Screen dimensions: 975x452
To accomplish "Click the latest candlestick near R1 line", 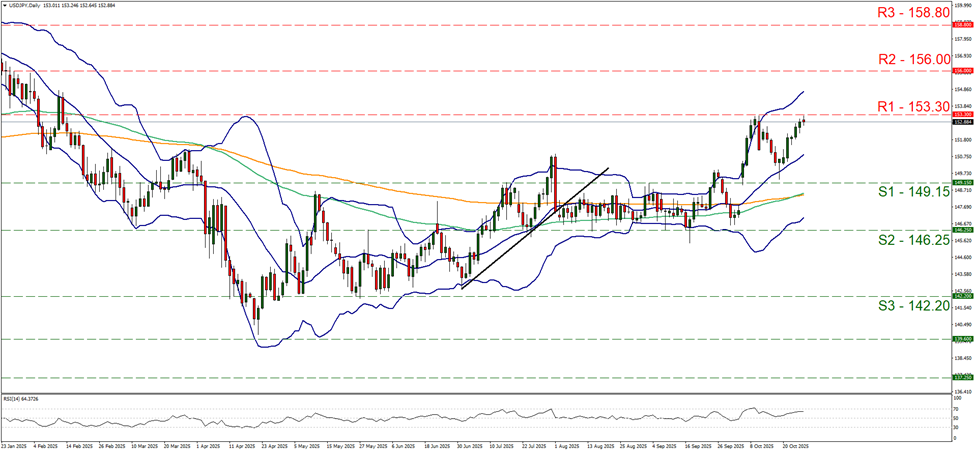I will click(802, 122).
